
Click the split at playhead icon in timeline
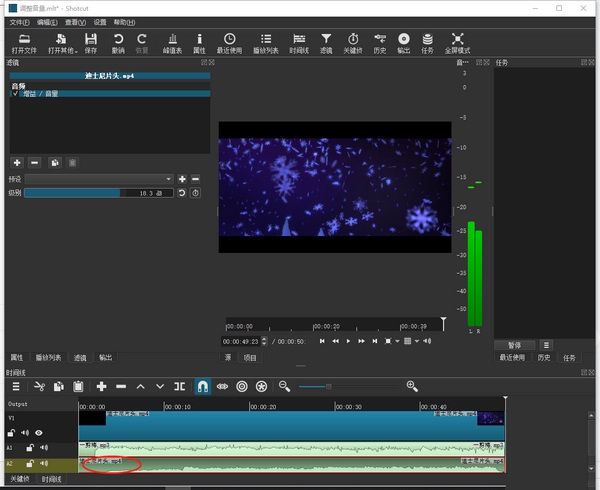(179, 386)
